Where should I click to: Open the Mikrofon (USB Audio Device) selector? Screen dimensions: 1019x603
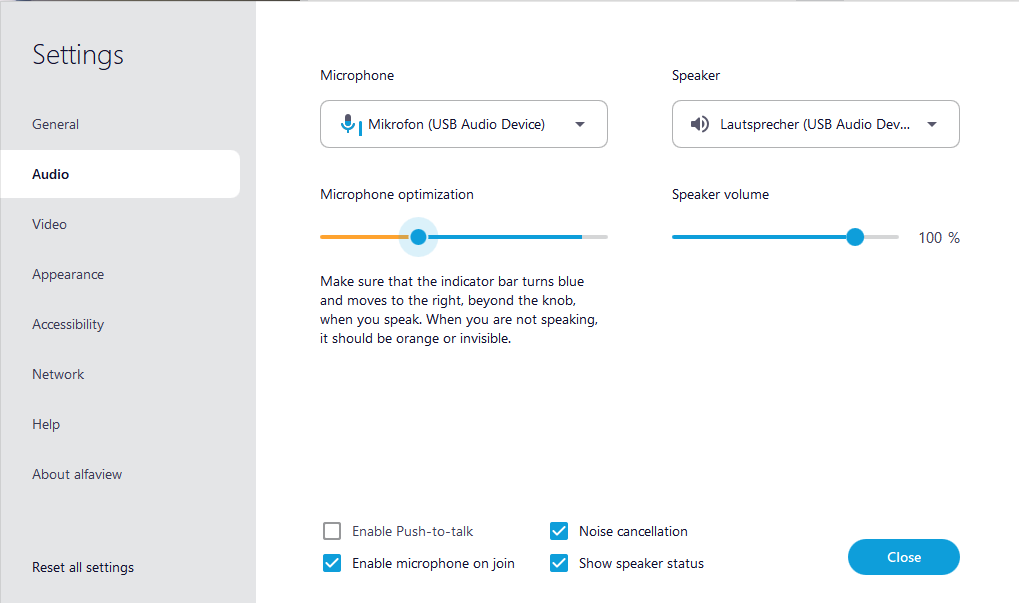457,125
